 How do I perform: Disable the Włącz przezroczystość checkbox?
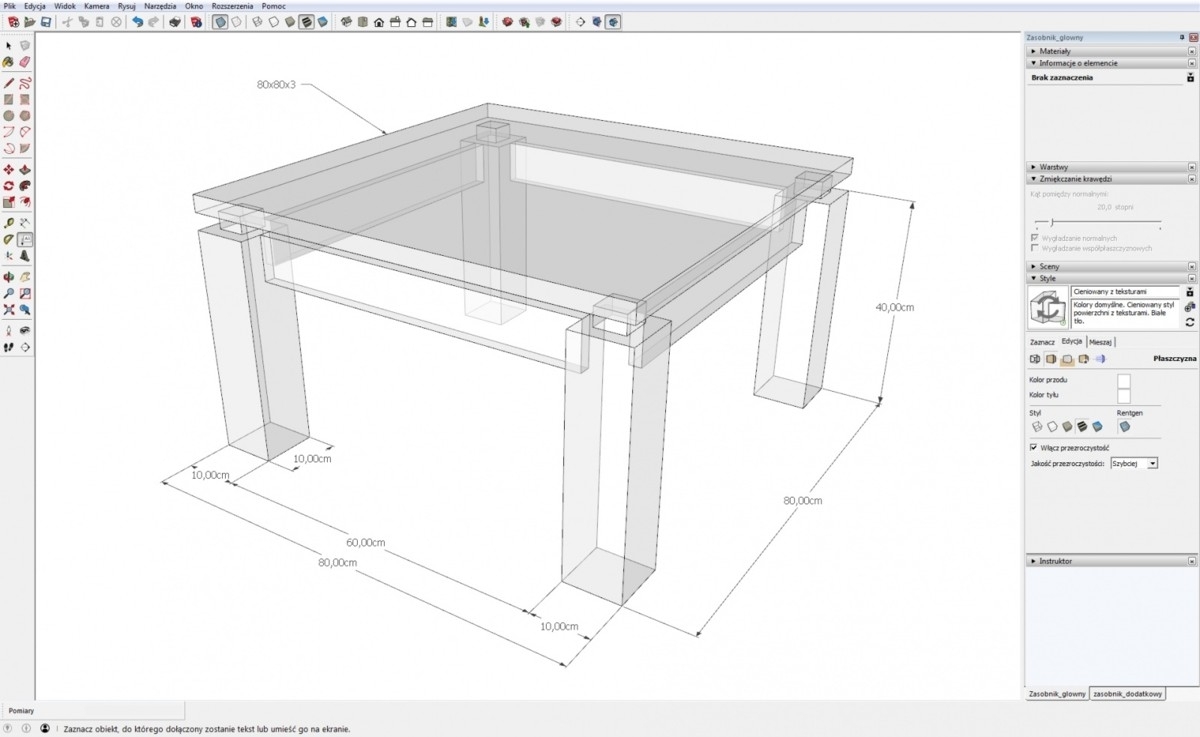tap(1033, 447)
